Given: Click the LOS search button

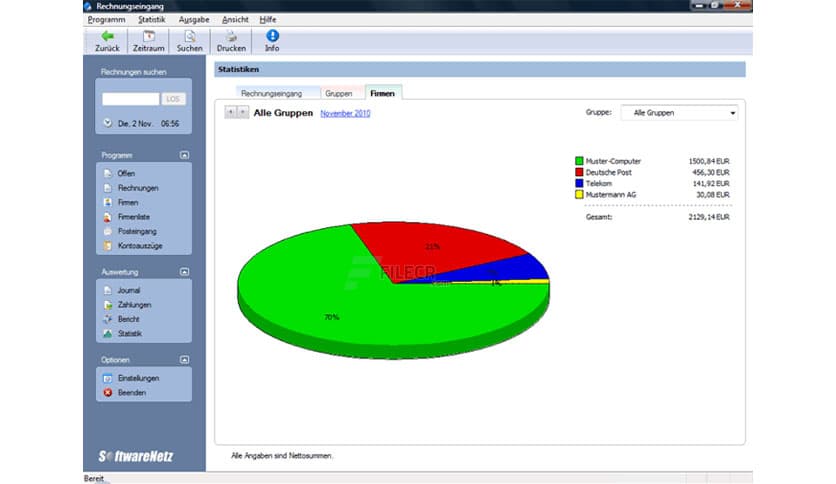Looking at the screenshot, I should [173, 99].
